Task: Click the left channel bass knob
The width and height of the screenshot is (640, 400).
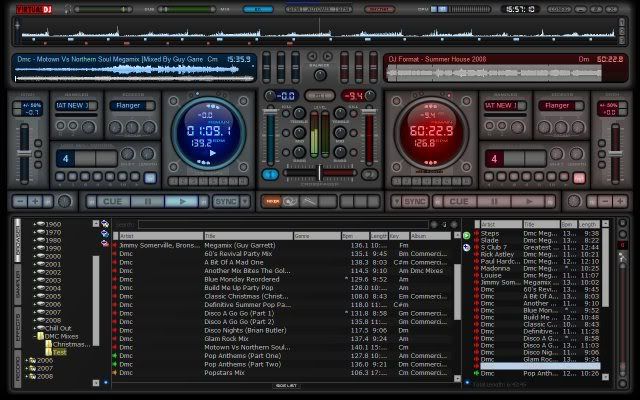Action: [299, 152]
